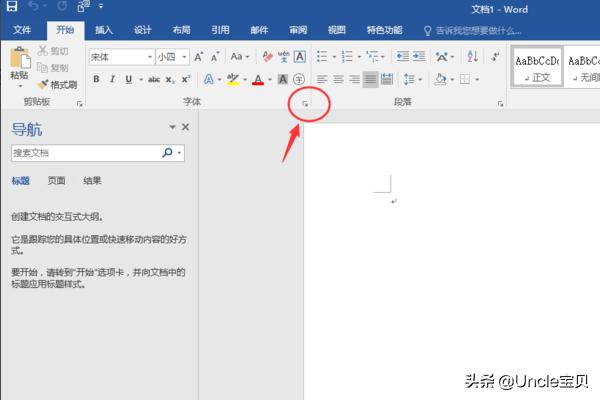This screenshot has width=600, height=400.
Task: Show Results tab in navigation pane
Action: [x=92, y=181]
